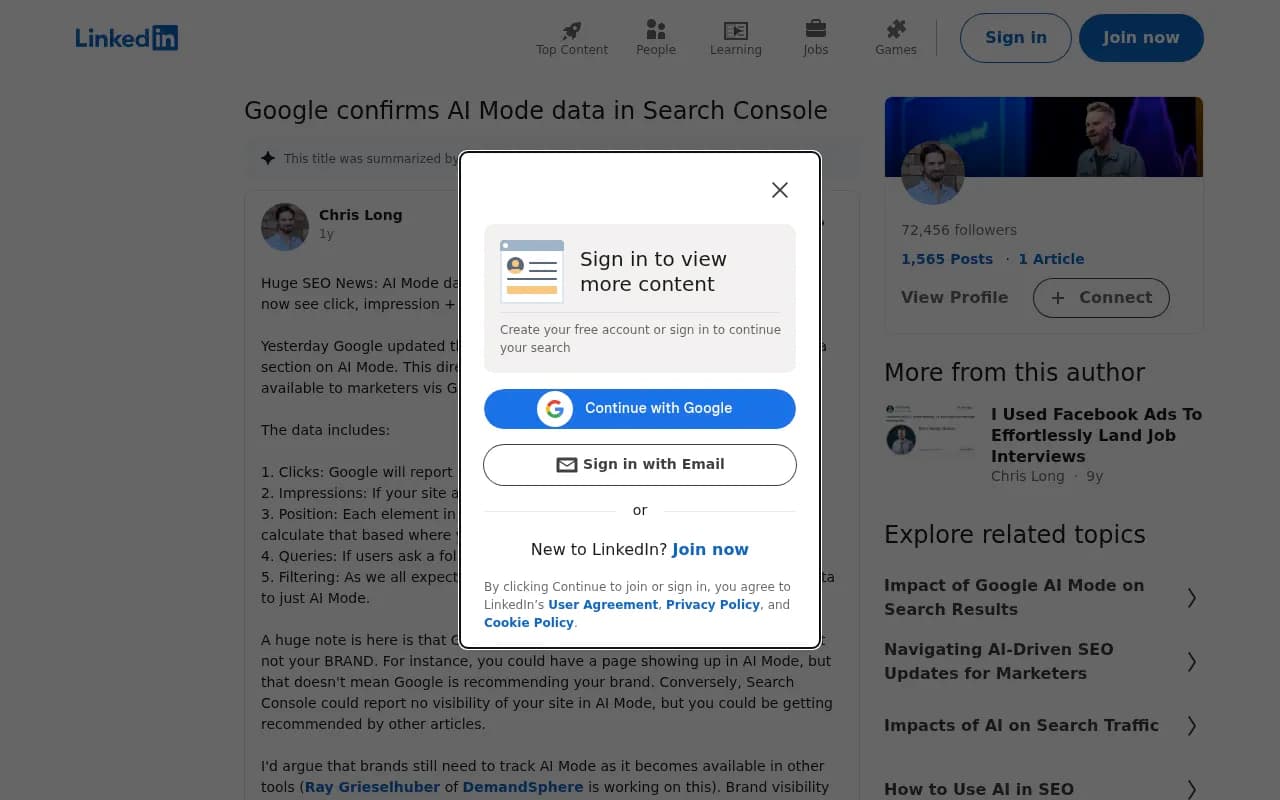Open the DemandSphere link
Viewport: 1280px width, 800px height.
coord(523,787)
